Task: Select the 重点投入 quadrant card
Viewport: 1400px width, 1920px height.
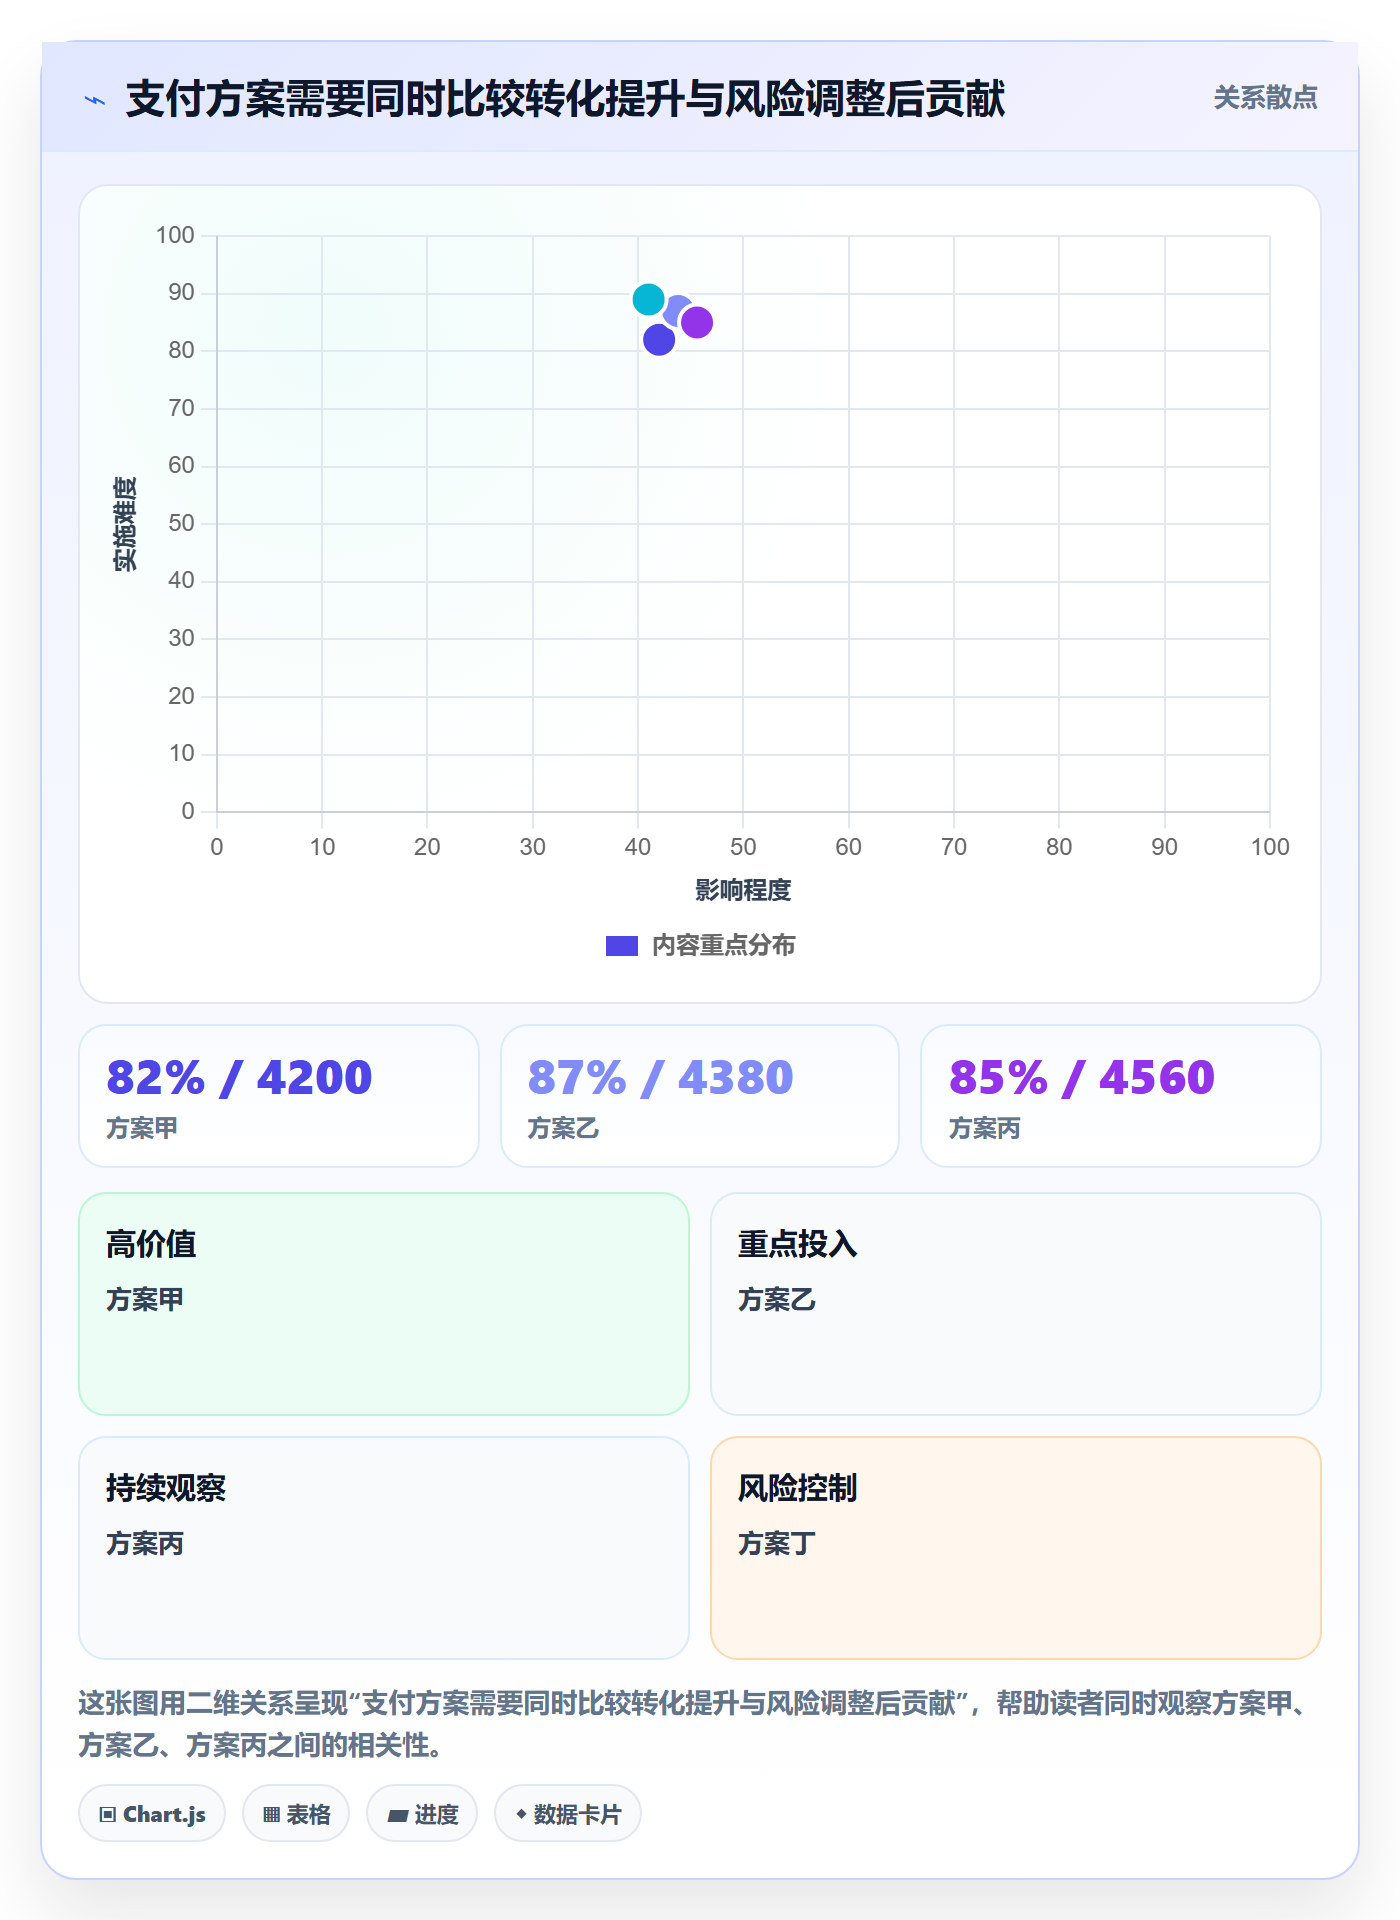Action: coord(1016,1304)
